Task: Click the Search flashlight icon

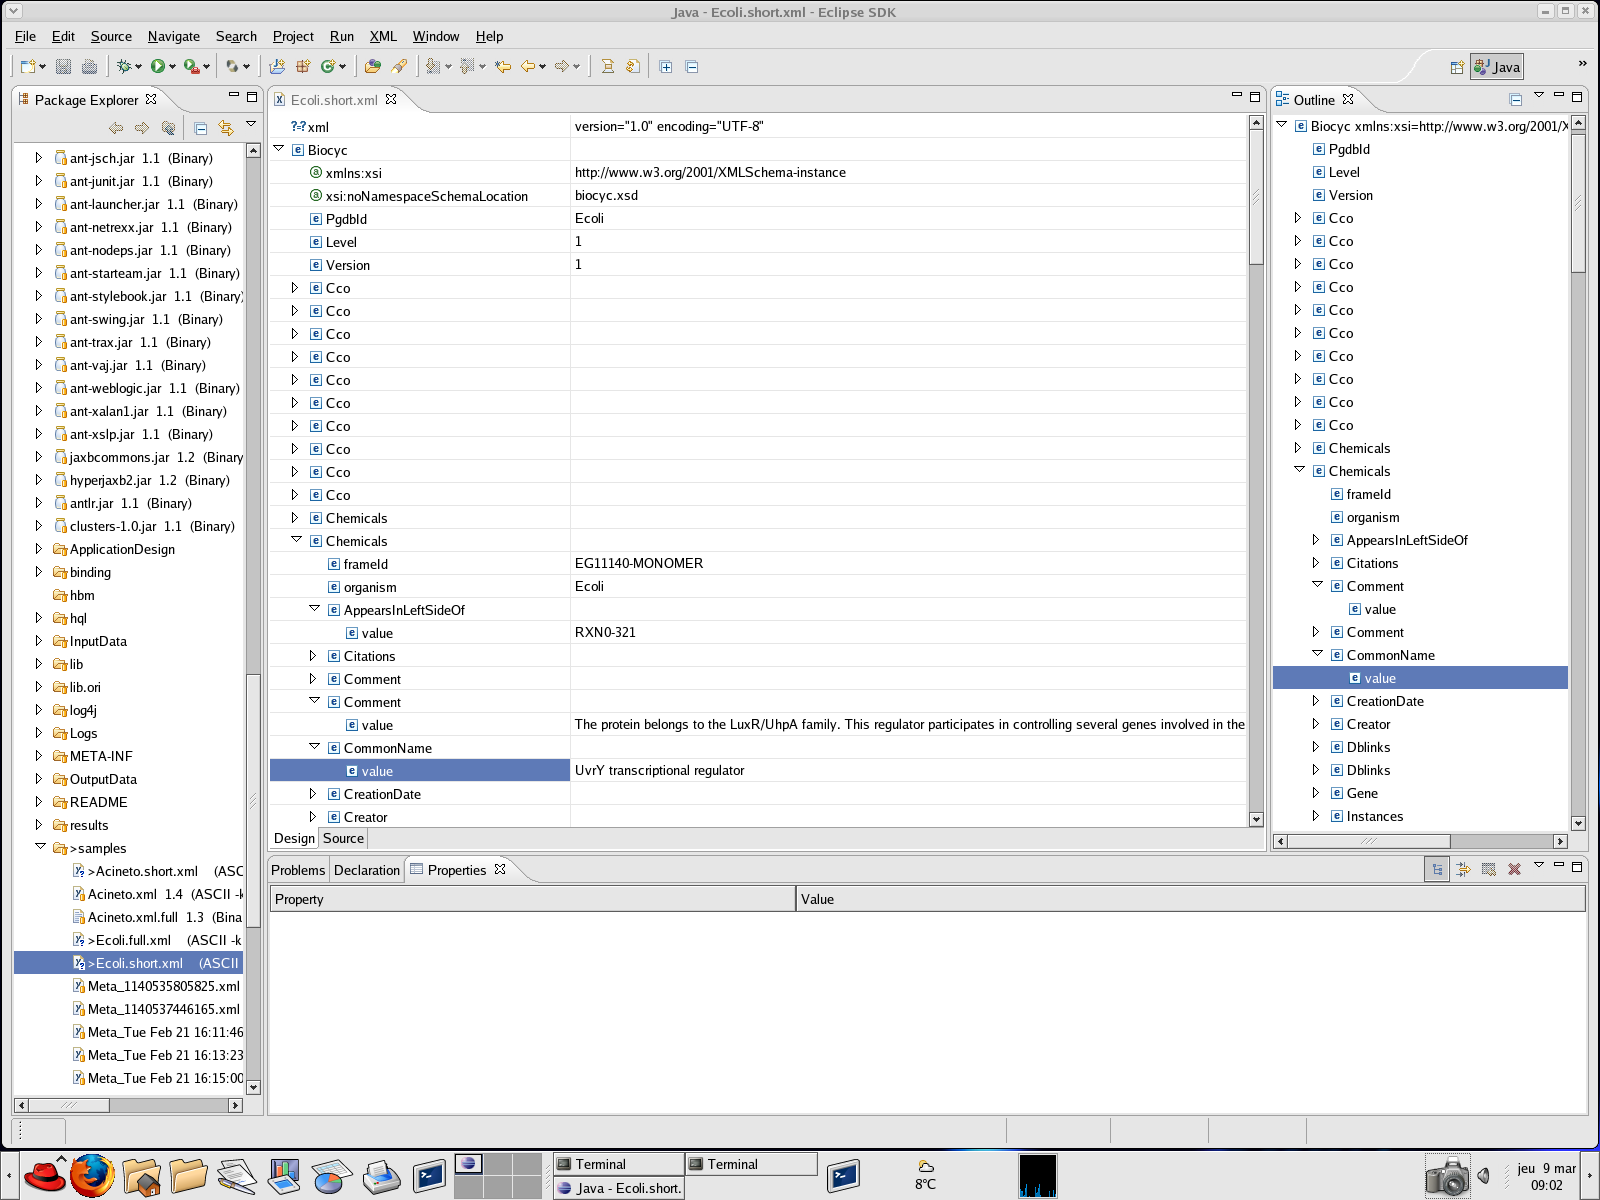Action: [399, 66]
